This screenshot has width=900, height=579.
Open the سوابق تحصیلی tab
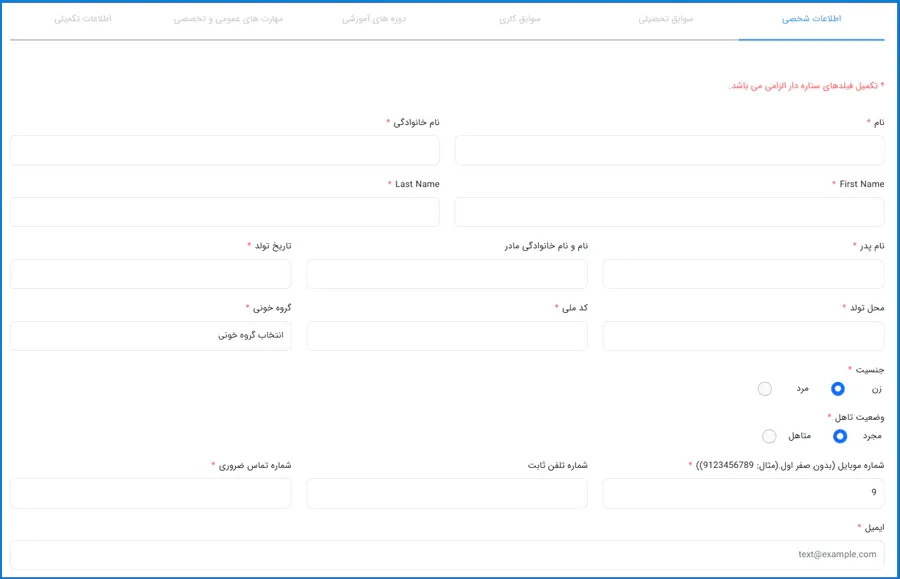[665, 19]
